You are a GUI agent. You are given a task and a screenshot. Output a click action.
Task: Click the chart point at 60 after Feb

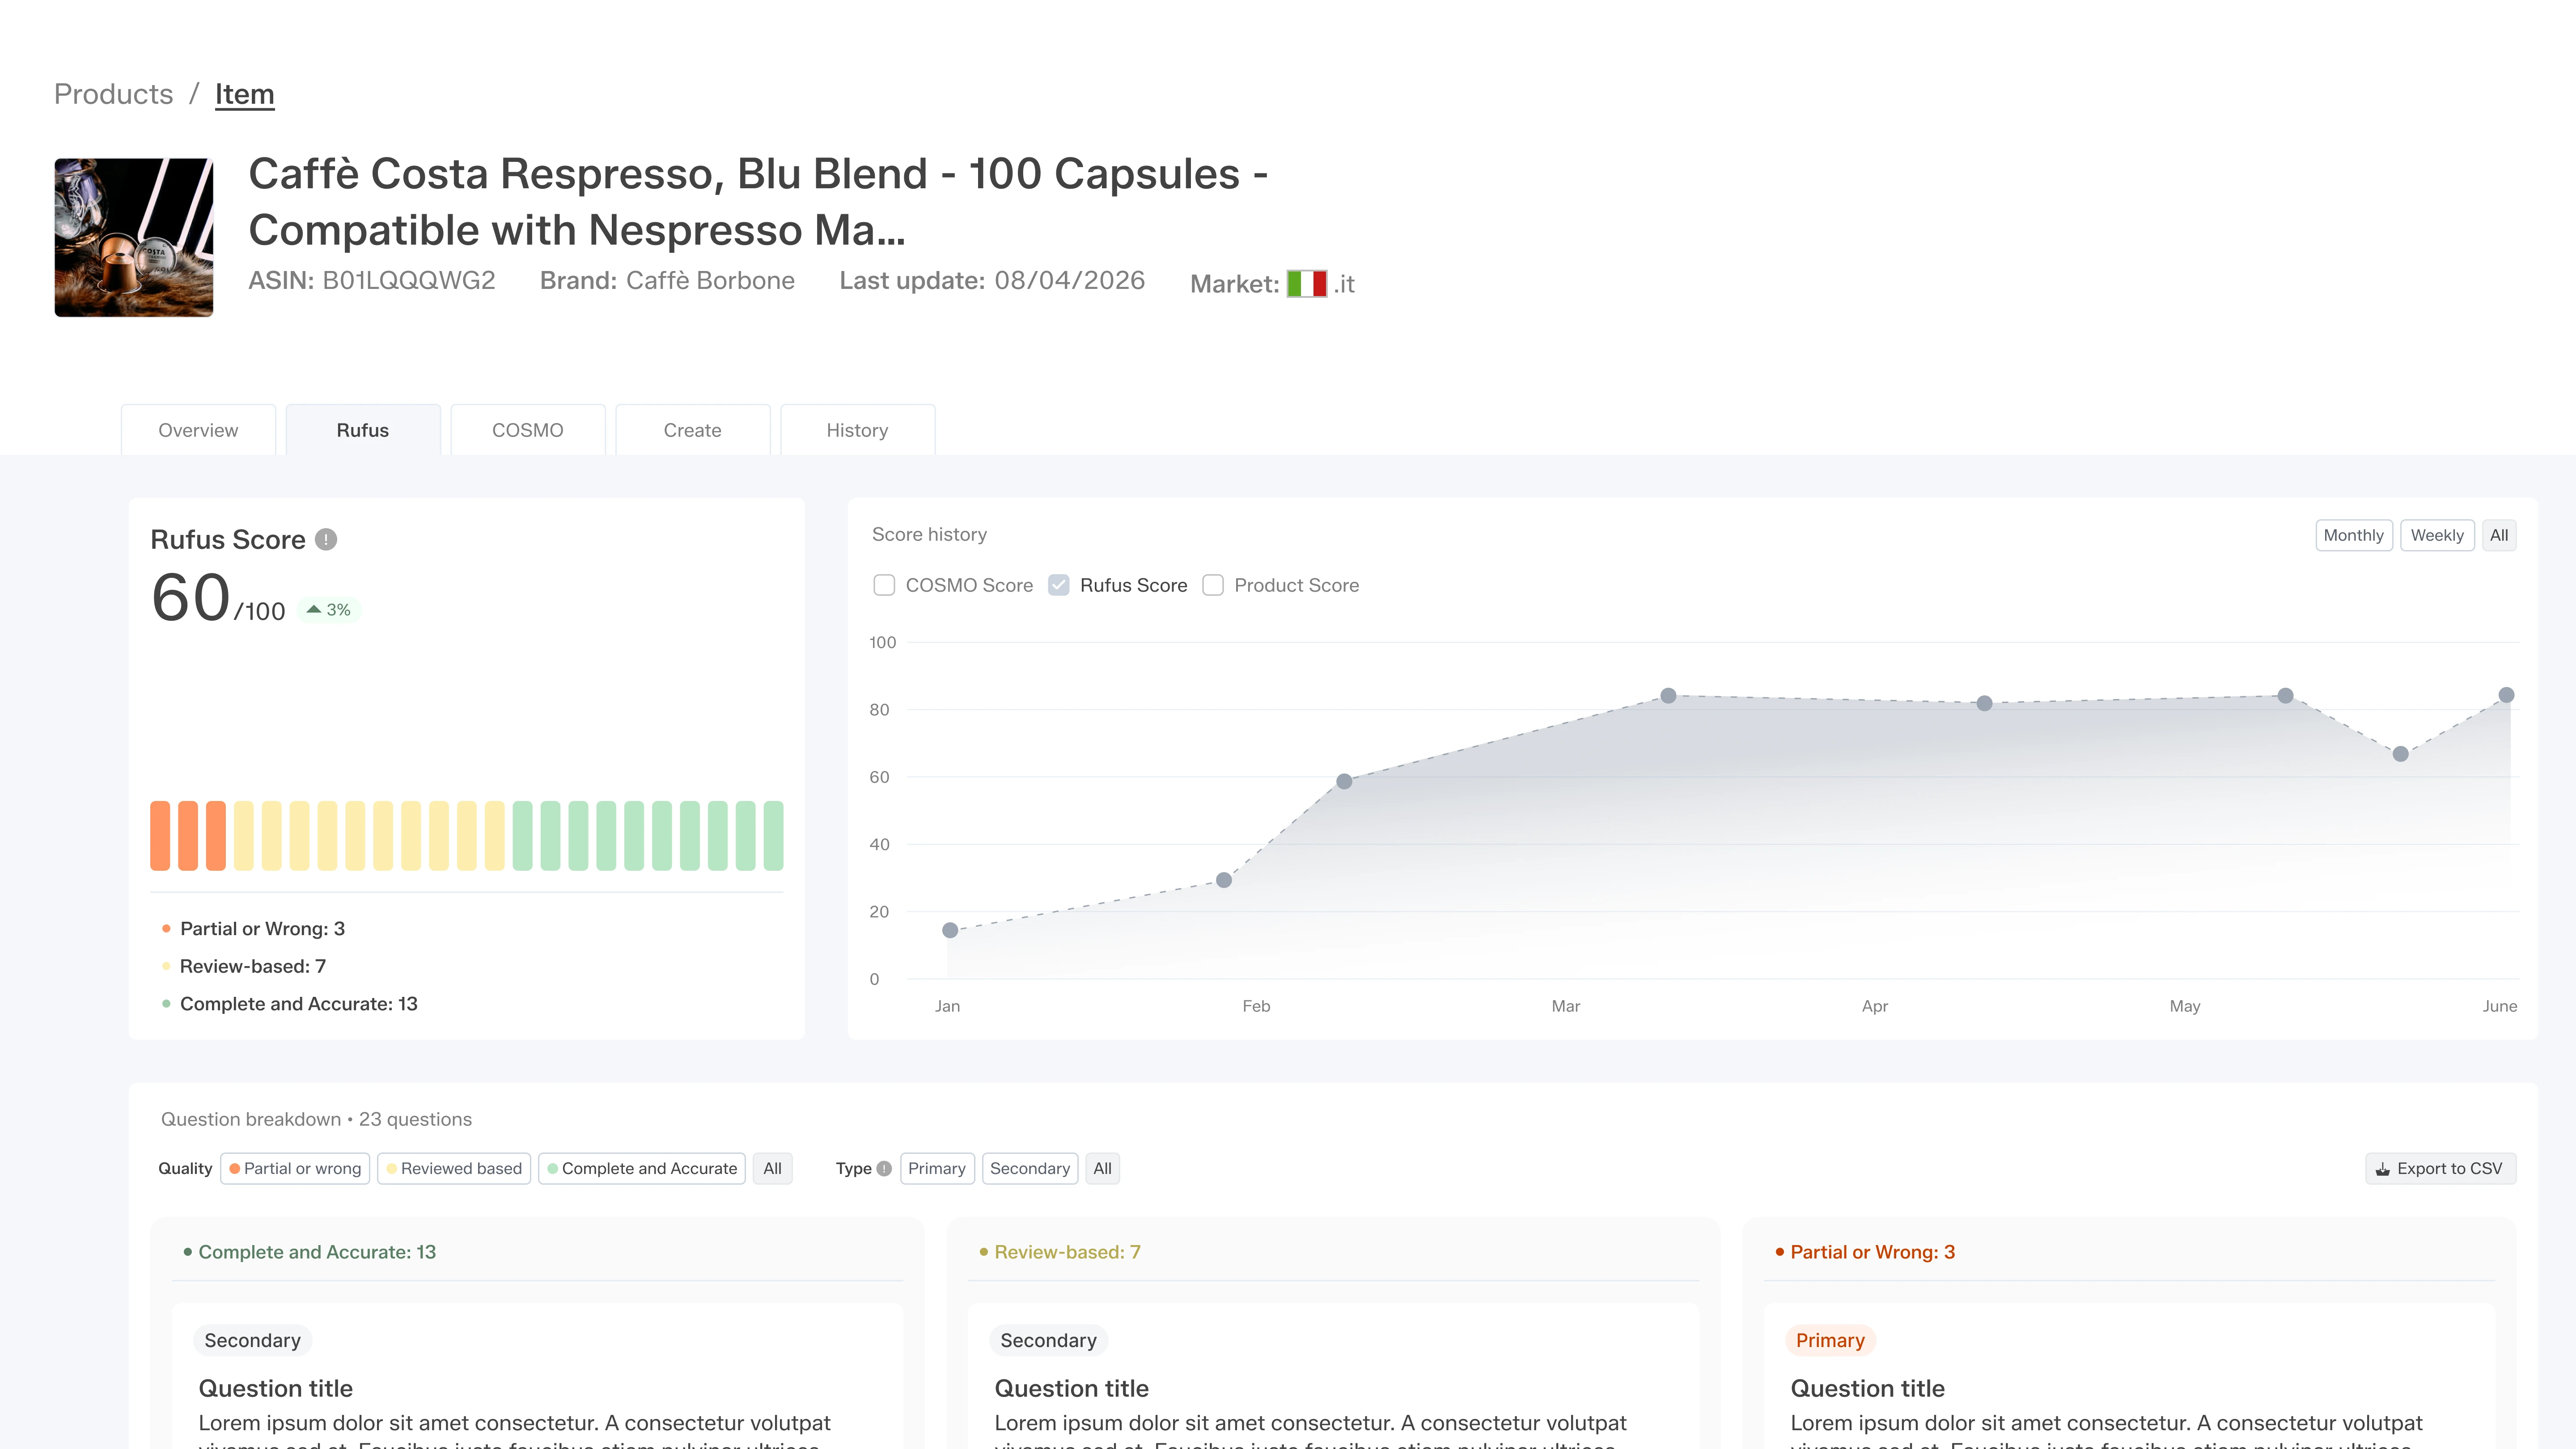[1344, 781]
